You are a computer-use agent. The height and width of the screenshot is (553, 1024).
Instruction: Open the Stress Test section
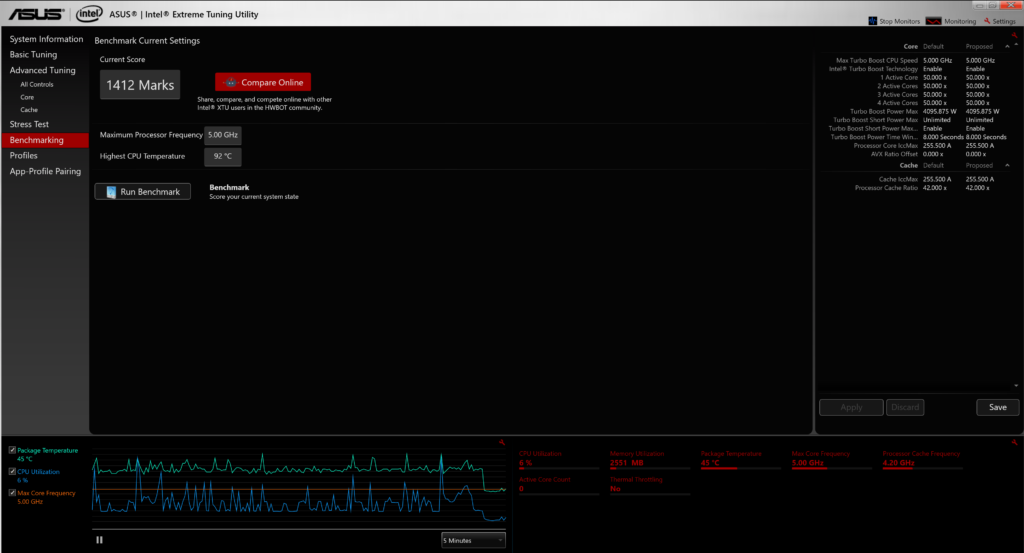click(x=29, y=124)
